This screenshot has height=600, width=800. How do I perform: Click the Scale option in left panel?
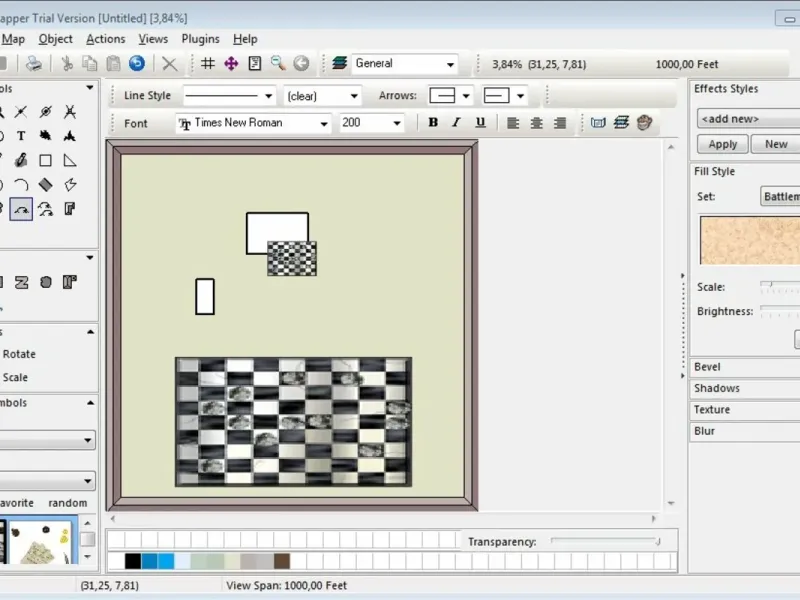click(x=15, y=378)
